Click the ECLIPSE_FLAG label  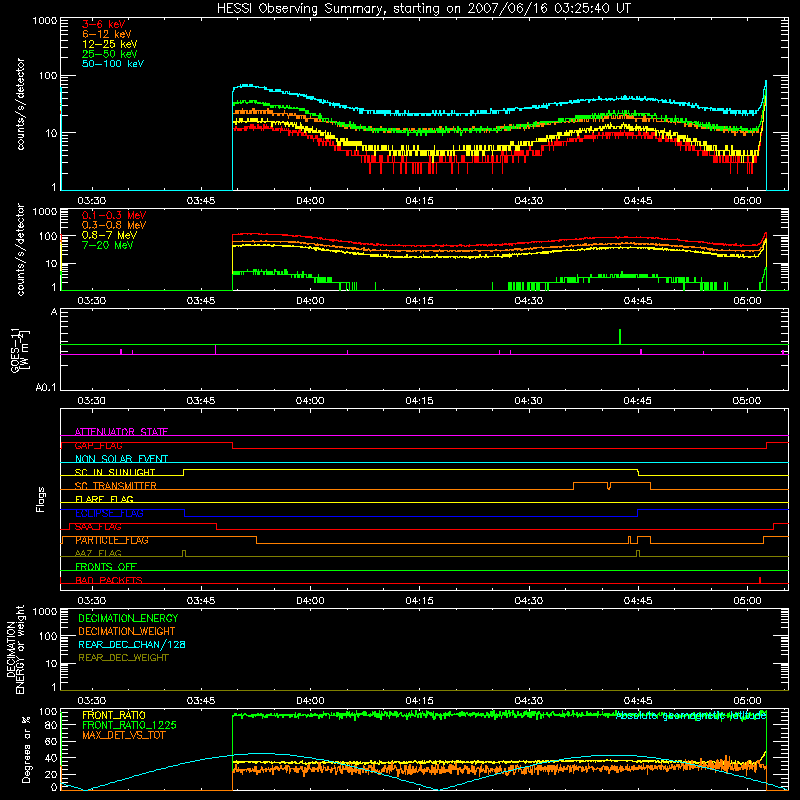pos(109,513)
